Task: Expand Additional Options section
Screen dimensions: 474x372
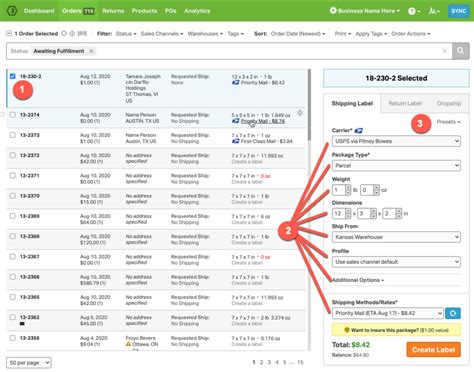Action: click(358, 280)
